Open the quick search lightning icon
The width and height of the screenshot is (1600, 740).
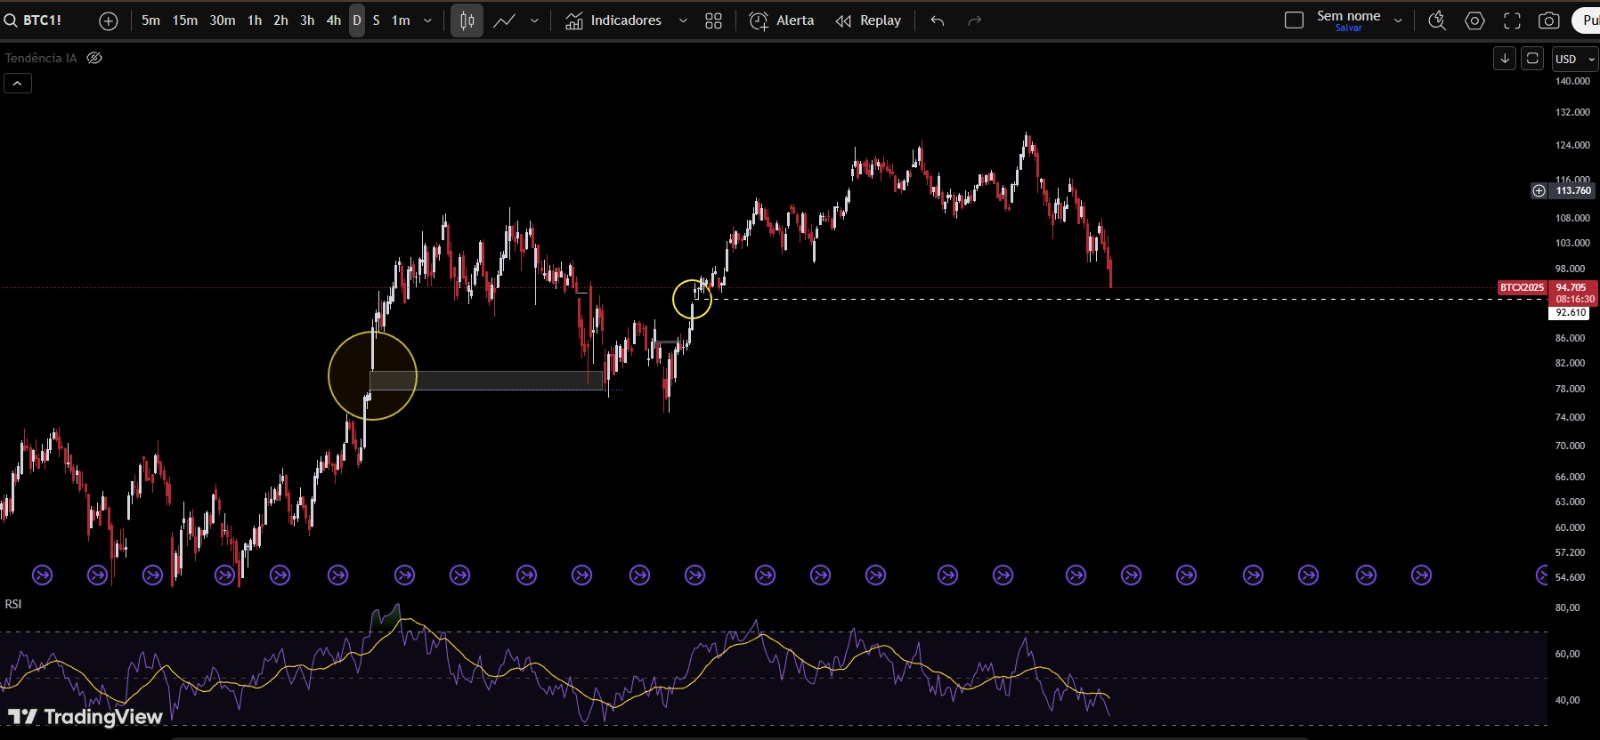point(1437,21)
